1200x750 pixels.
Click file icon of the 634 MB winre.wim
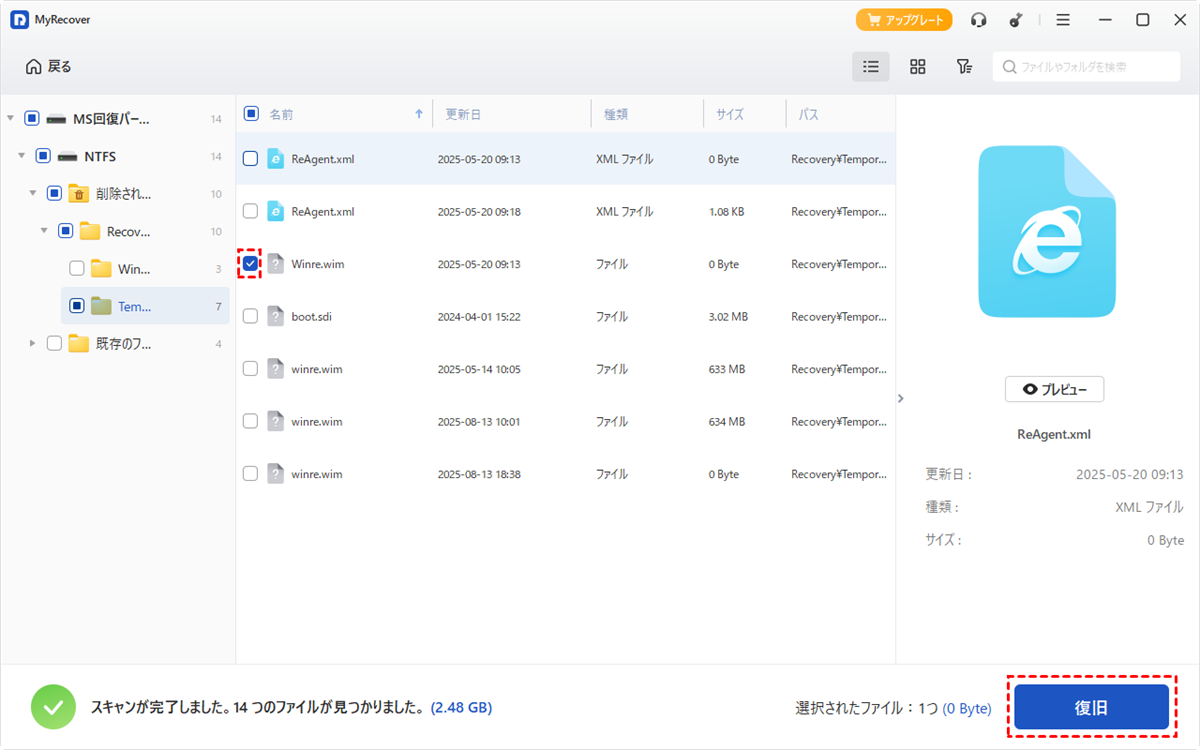275,421
